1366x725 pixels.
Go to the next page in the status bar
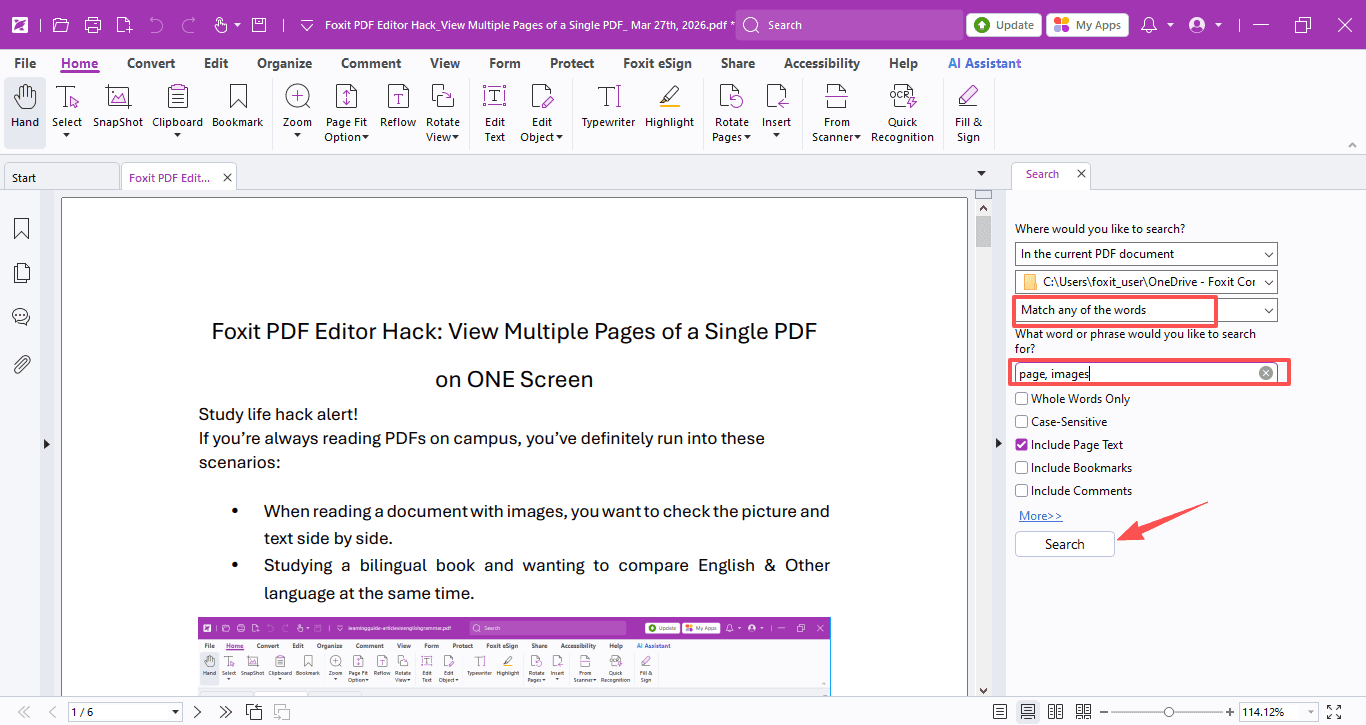198,712
